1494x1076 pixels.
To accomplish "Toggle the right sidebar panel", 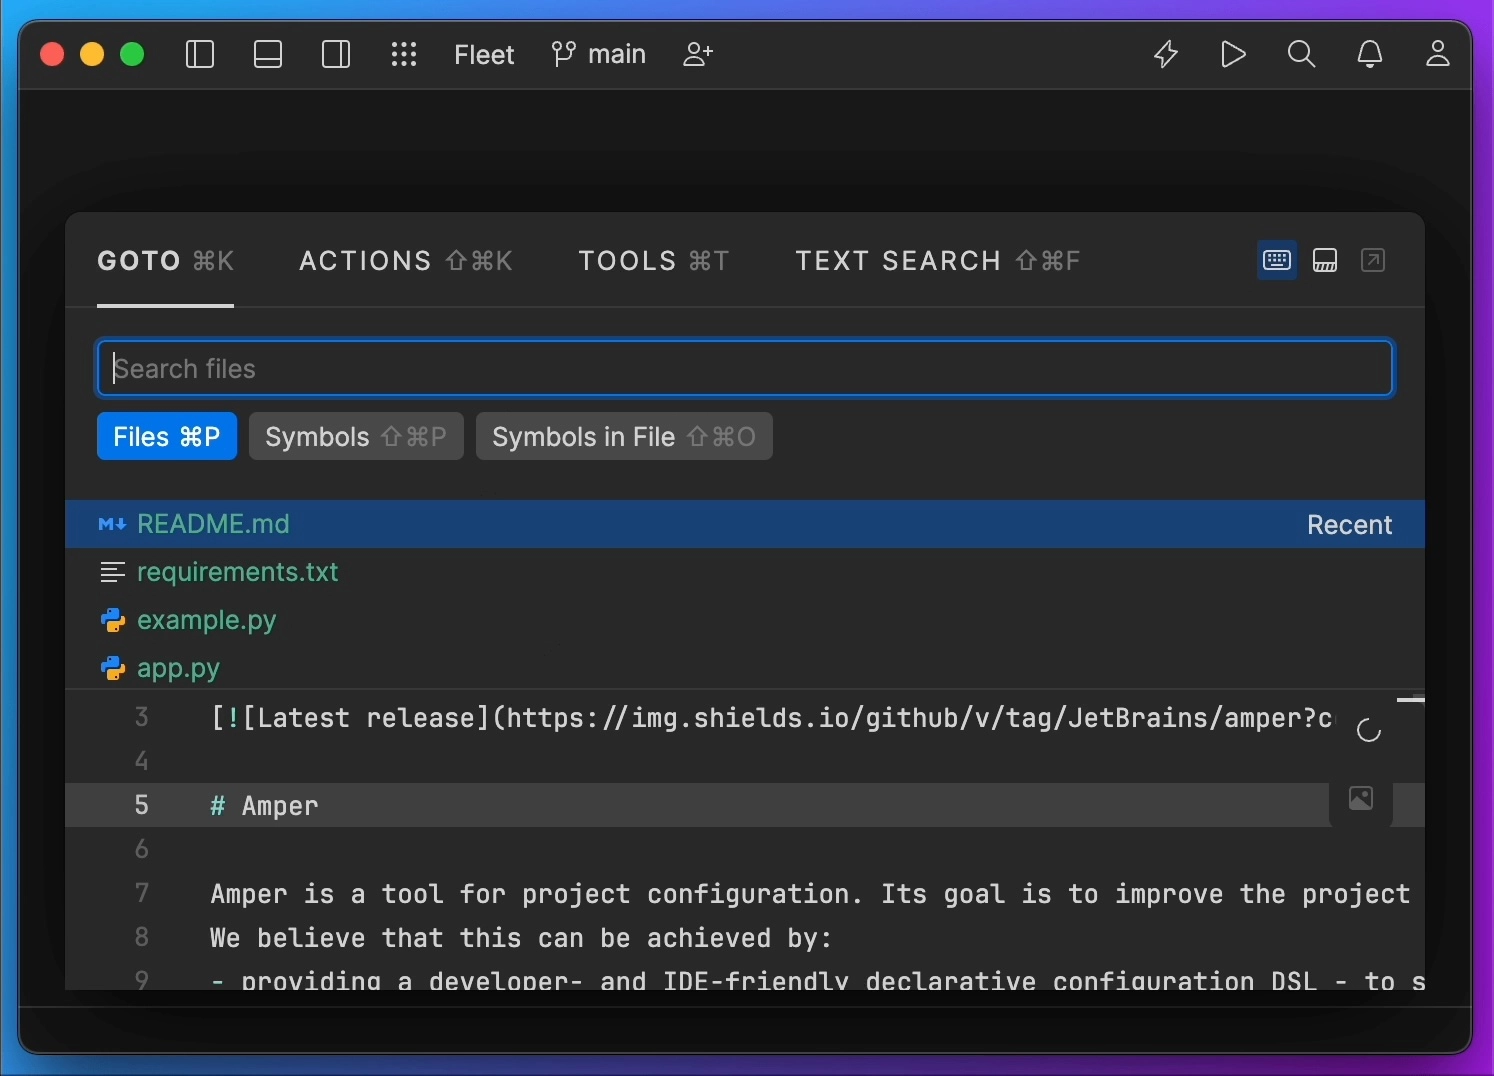I will 336,54.
